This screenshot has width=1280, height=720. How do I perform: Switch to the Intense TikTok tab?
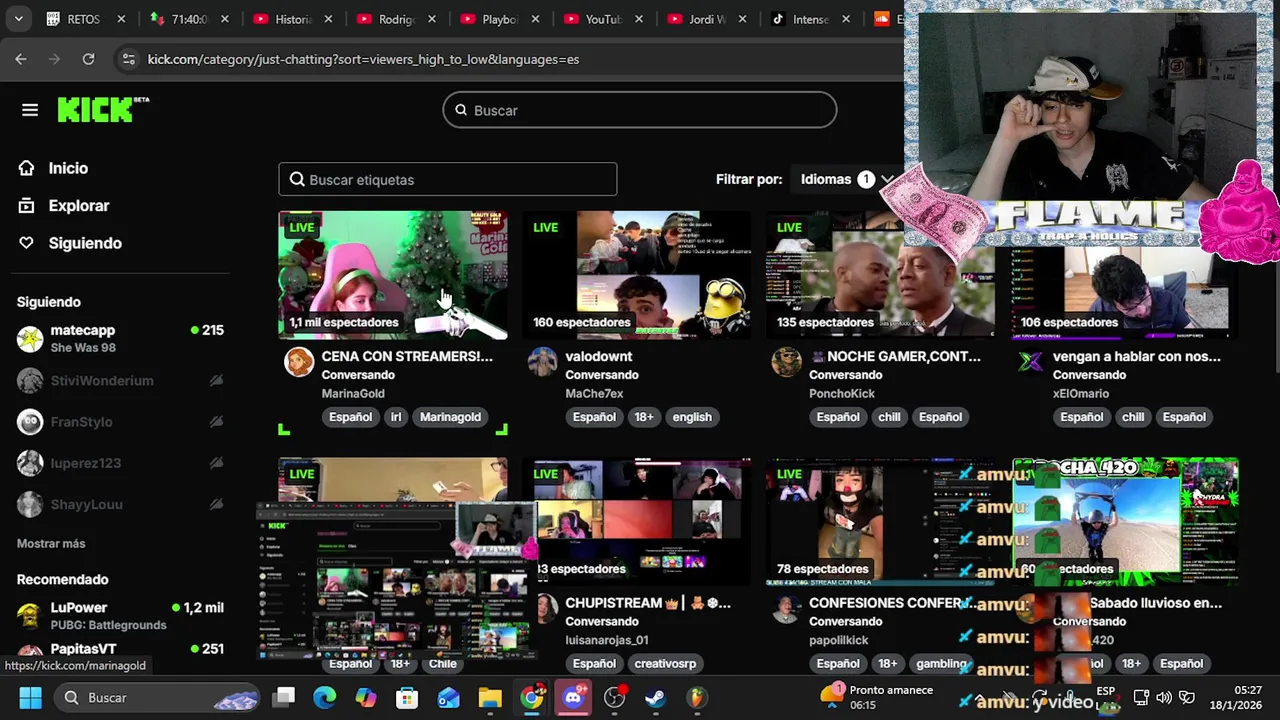(x=809, y=19)
